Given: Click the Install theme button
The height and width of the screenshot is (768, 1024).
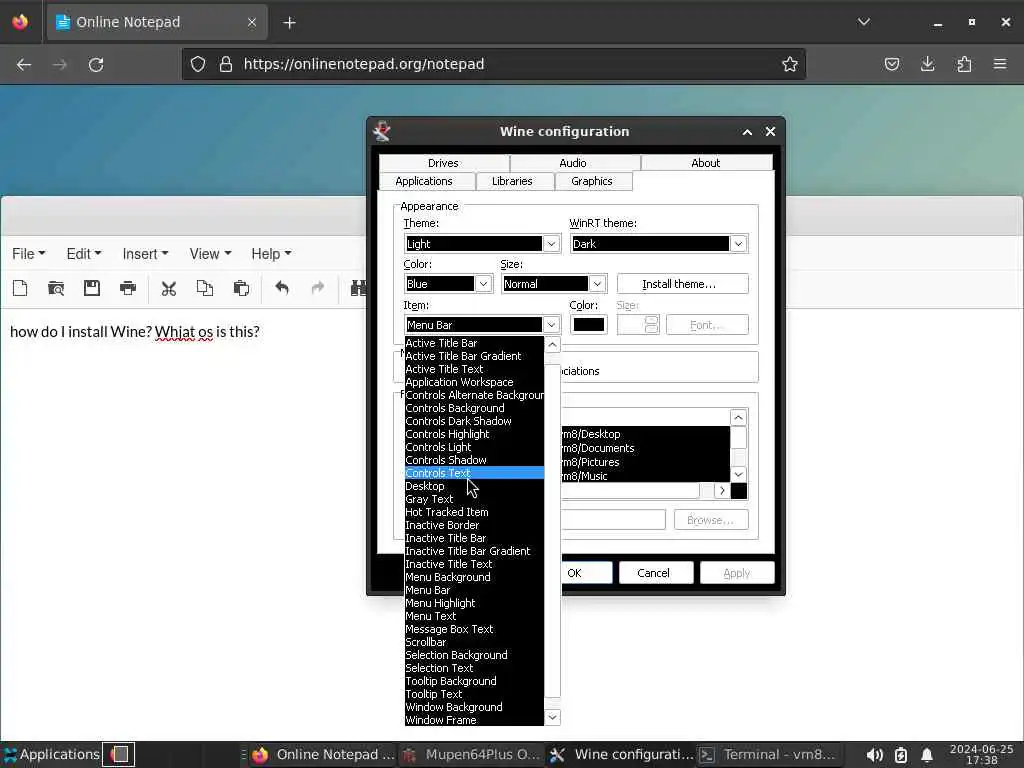Looking at the screenshot, I should click(682, 283).
